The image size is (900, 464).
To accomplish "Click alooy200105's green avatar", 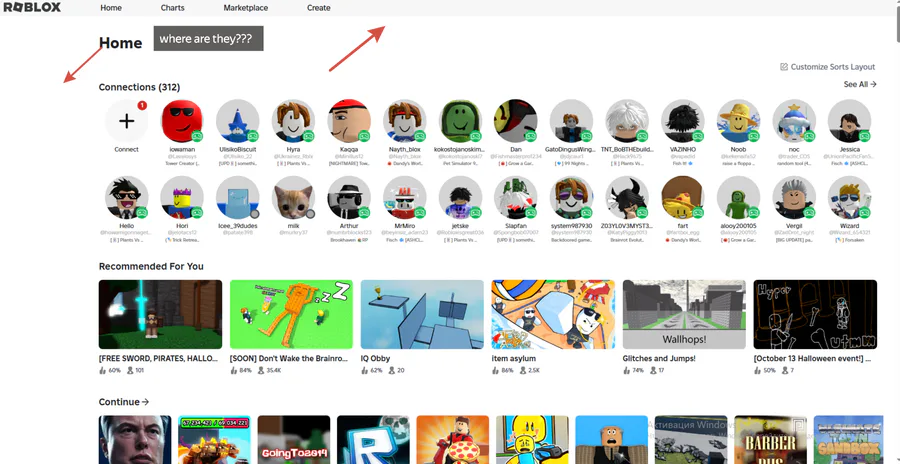I will click(738, 198).
